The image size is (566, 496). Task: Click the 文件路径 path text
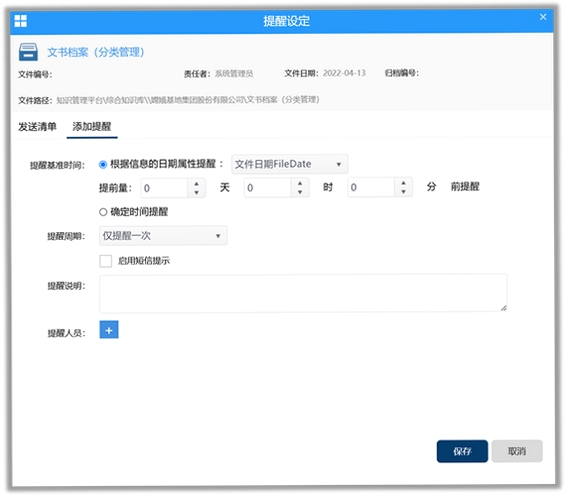(x=188, y=100)
